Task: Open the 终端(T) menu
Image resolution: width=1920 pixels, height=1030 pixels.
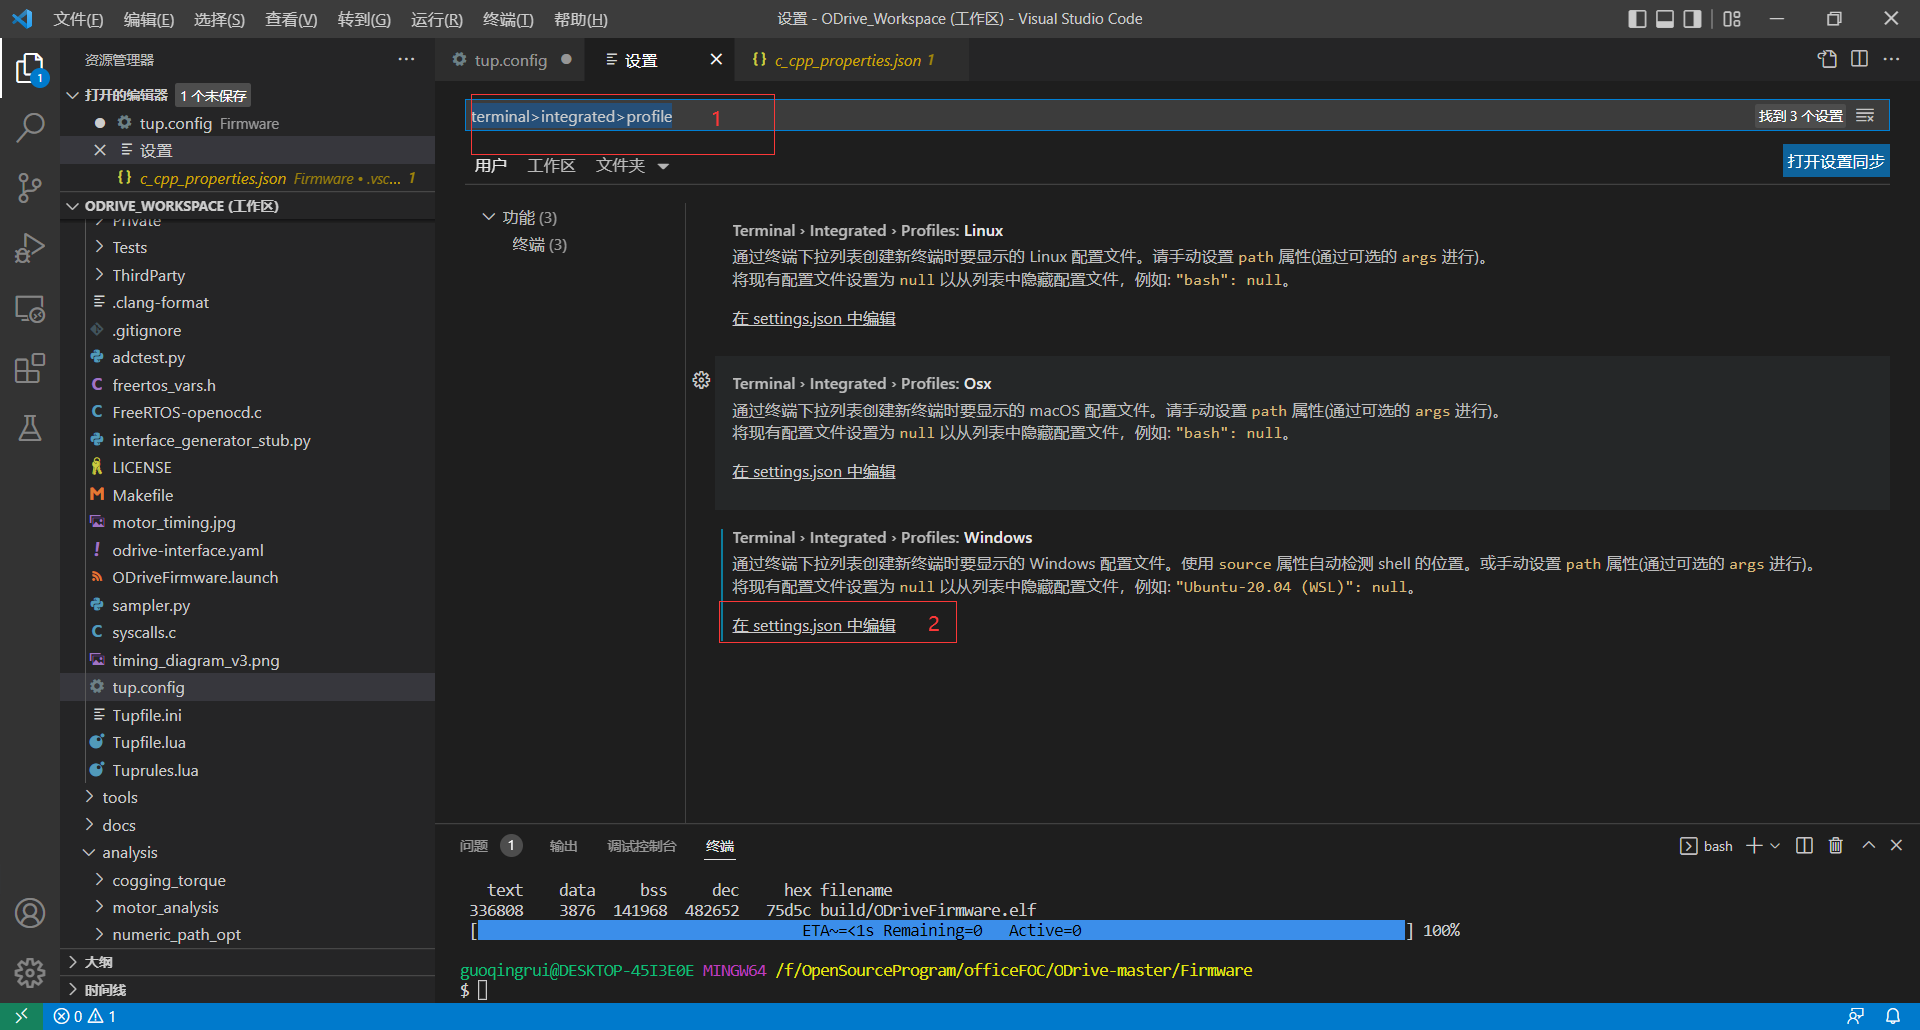Action: click(x=506, y=19)
